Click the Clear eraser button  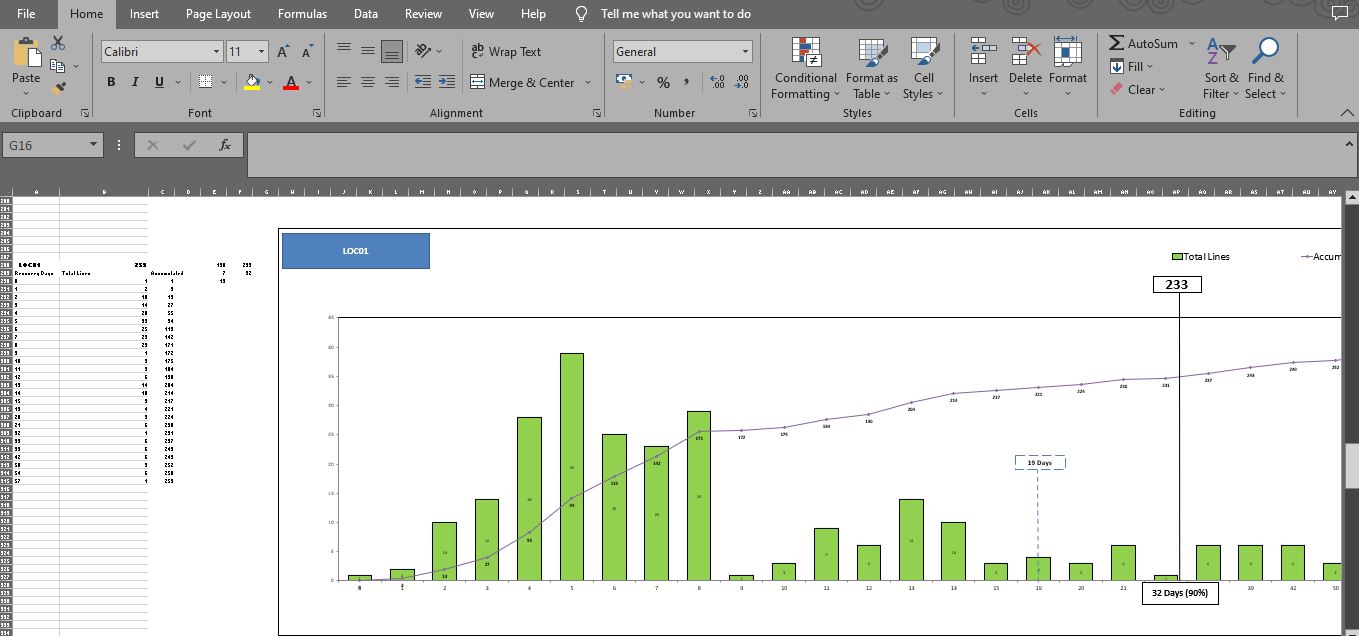(1137, 89)
